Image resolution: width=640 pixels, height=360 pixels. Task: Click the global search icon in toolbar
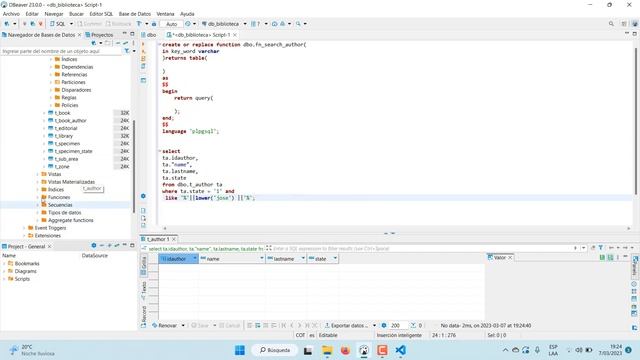click(x=611, y=24)
